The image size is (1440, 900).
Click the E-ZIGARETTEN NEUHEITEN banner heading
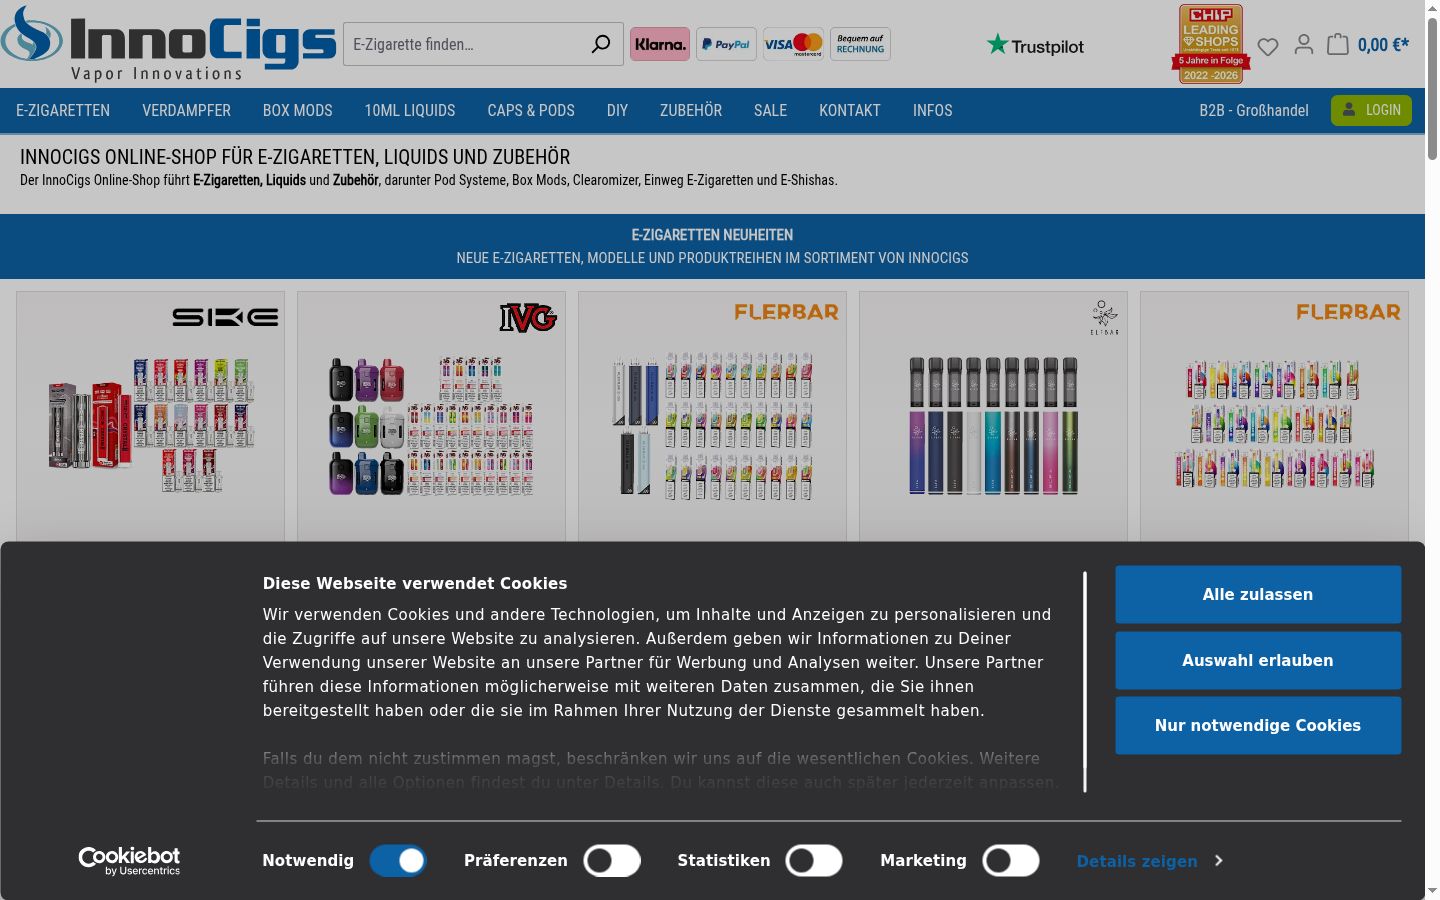coord(712,235)
